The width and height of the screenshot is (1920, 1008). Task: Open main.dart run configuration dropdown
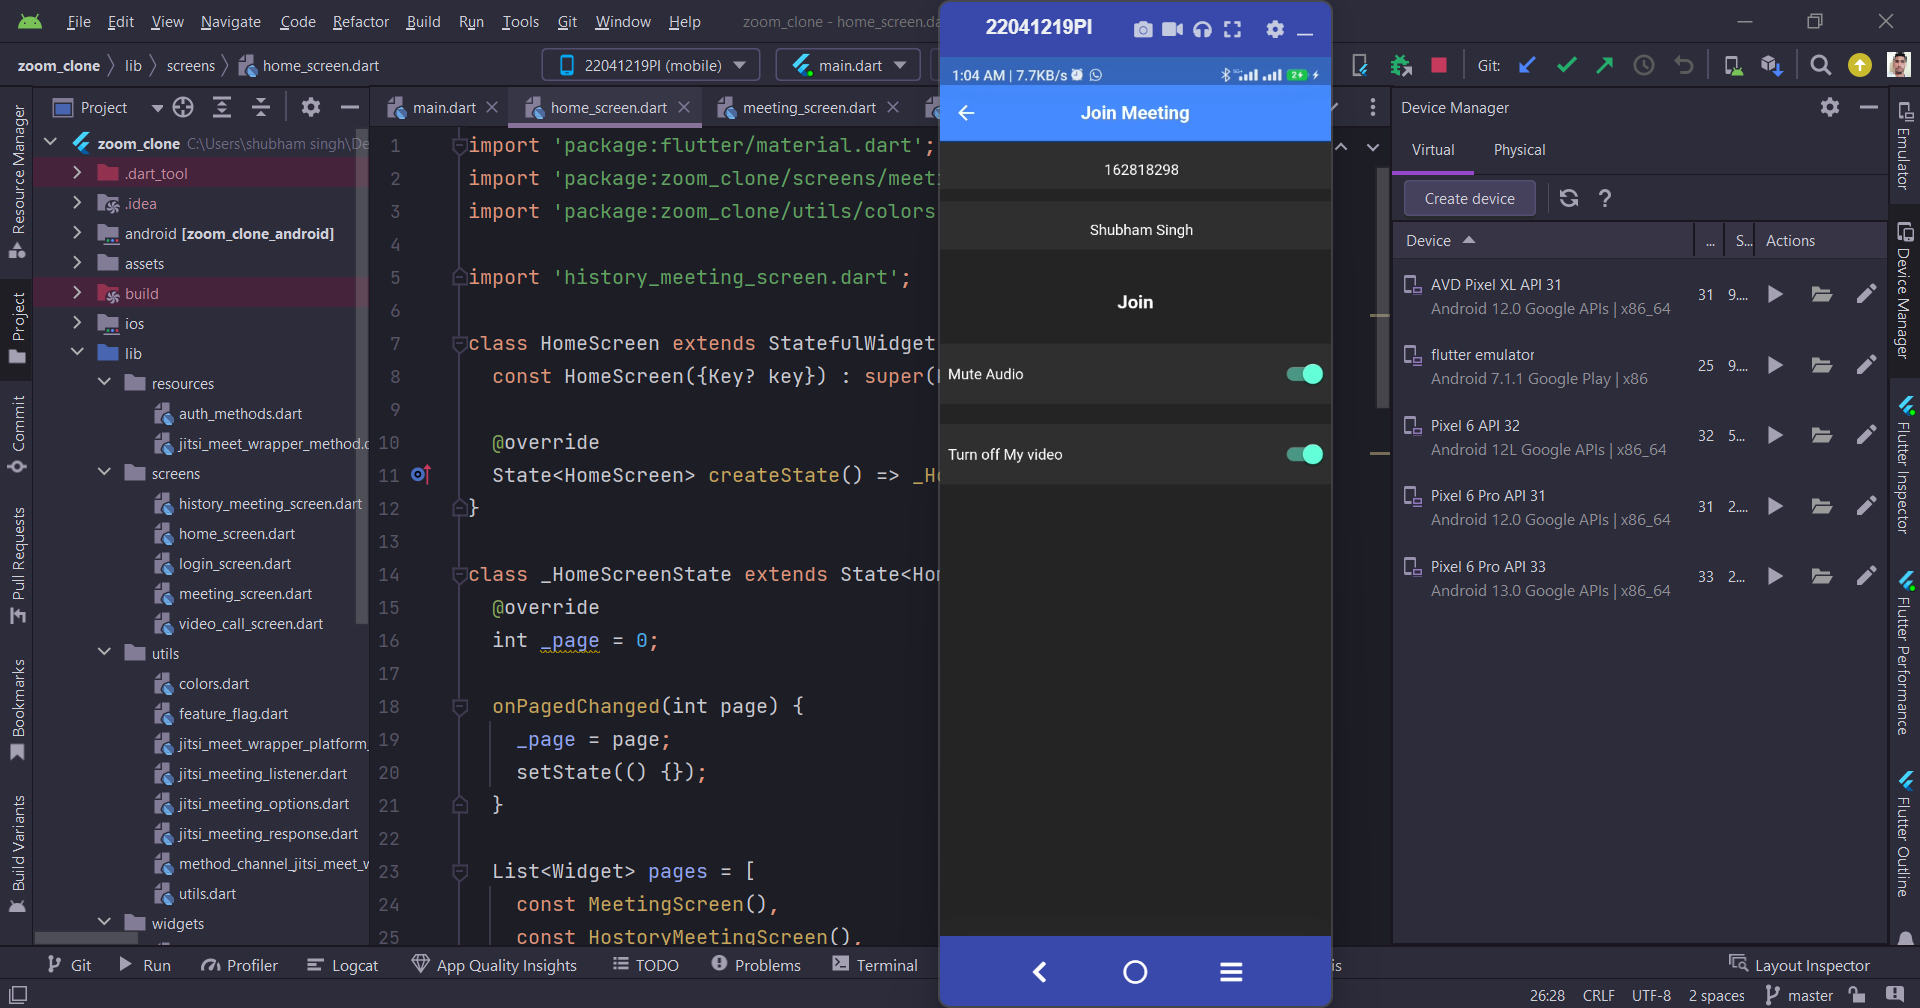850,65
